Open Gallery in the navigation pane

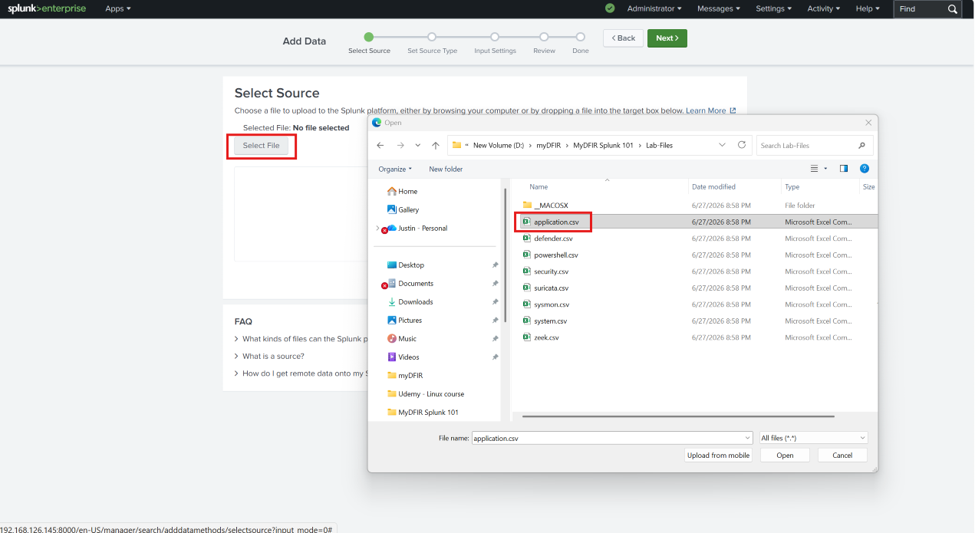pyautogui.click(x=403, y=210)
